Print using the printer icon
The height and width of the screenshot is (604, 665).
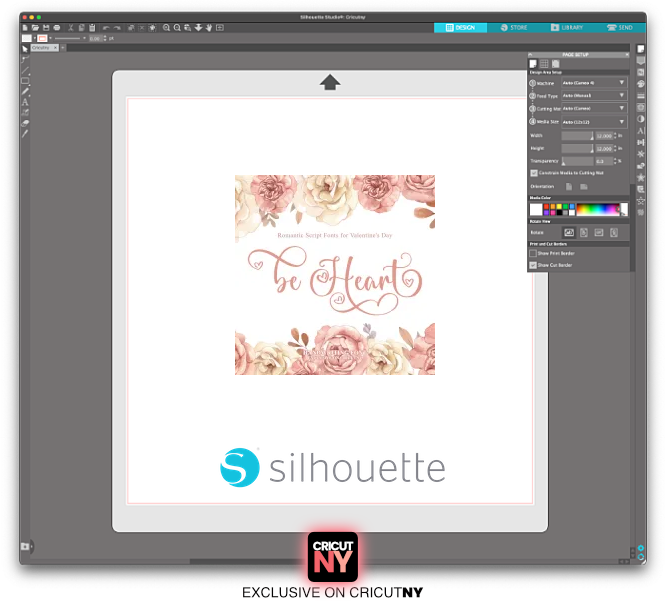point(57,28)
